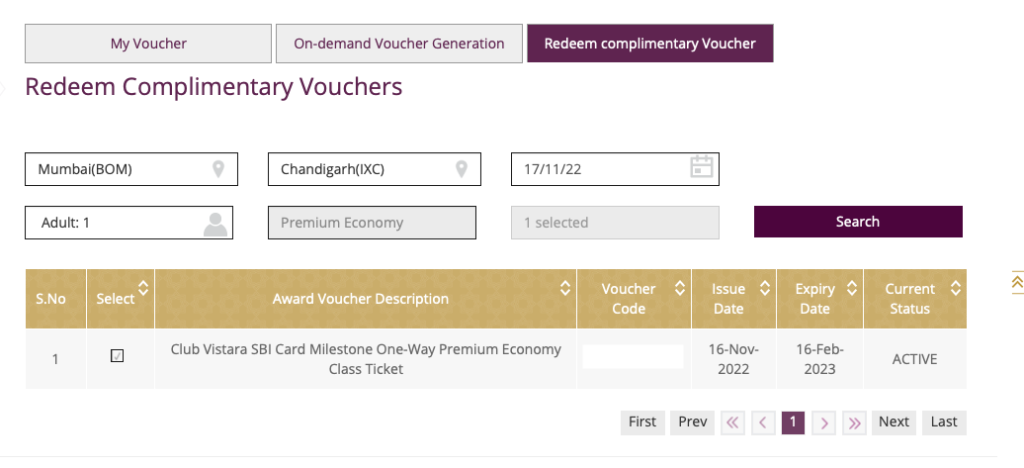The image size is (1024, 468).
Task: Go to previous page single-left arrow
Action: (x=762, y=423)
